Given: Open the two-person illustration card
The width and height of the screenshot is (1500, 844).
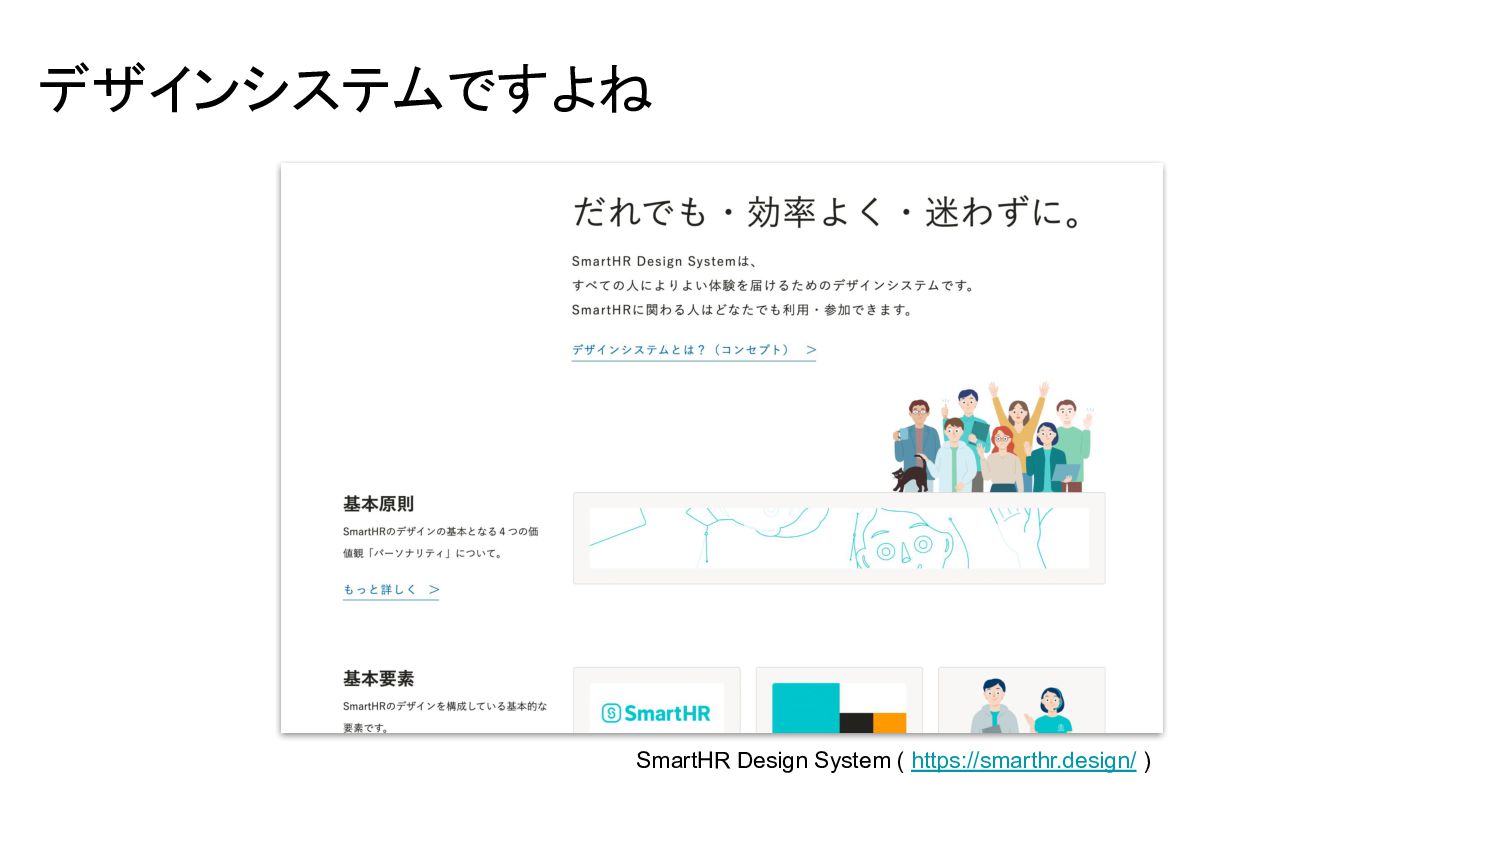Looking at the screenshot, I should point(1021,701).
